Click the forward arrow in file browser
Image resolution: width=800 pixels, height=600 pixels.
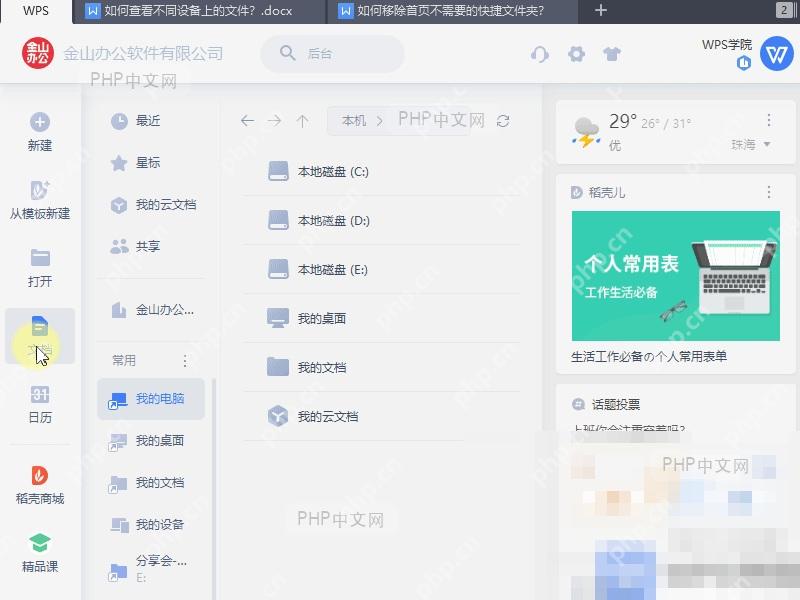[274, 121]
